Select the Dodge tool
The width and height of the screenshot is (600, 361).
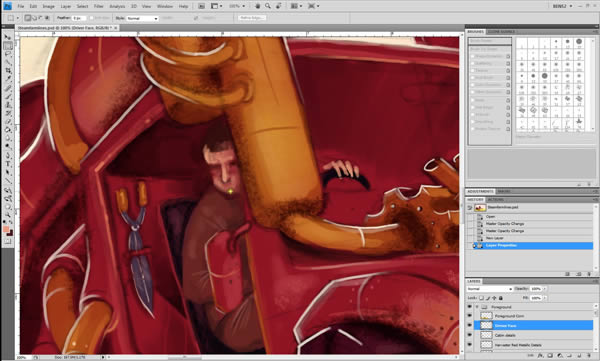point(8,147)
